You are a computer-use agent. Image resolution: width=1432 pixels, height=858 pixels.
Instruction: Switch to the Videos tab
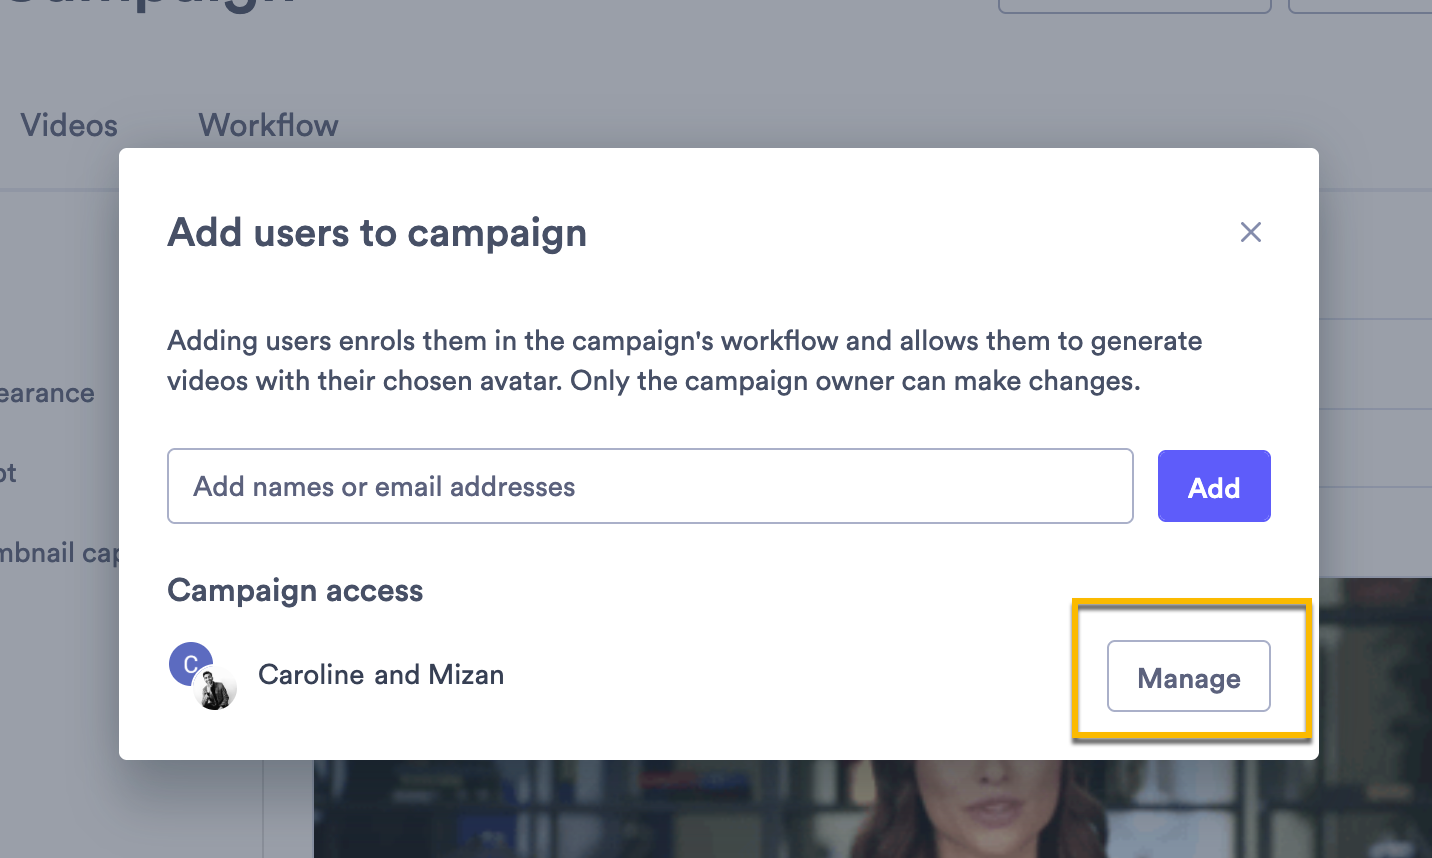pyautogui.click(x=68, y=125)
